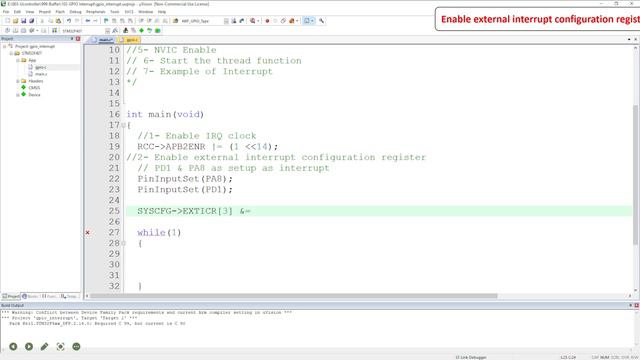This screenshot has height=360, width=640.
Task: Select the Books tab at panel bottom
Action: (31, 296)
